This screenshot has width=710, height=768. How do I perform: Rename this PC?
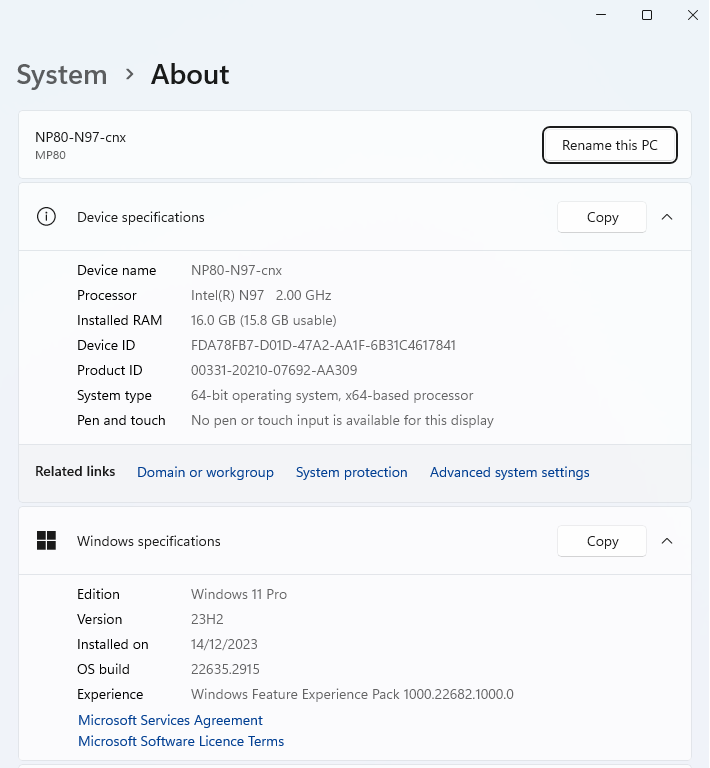610,145
